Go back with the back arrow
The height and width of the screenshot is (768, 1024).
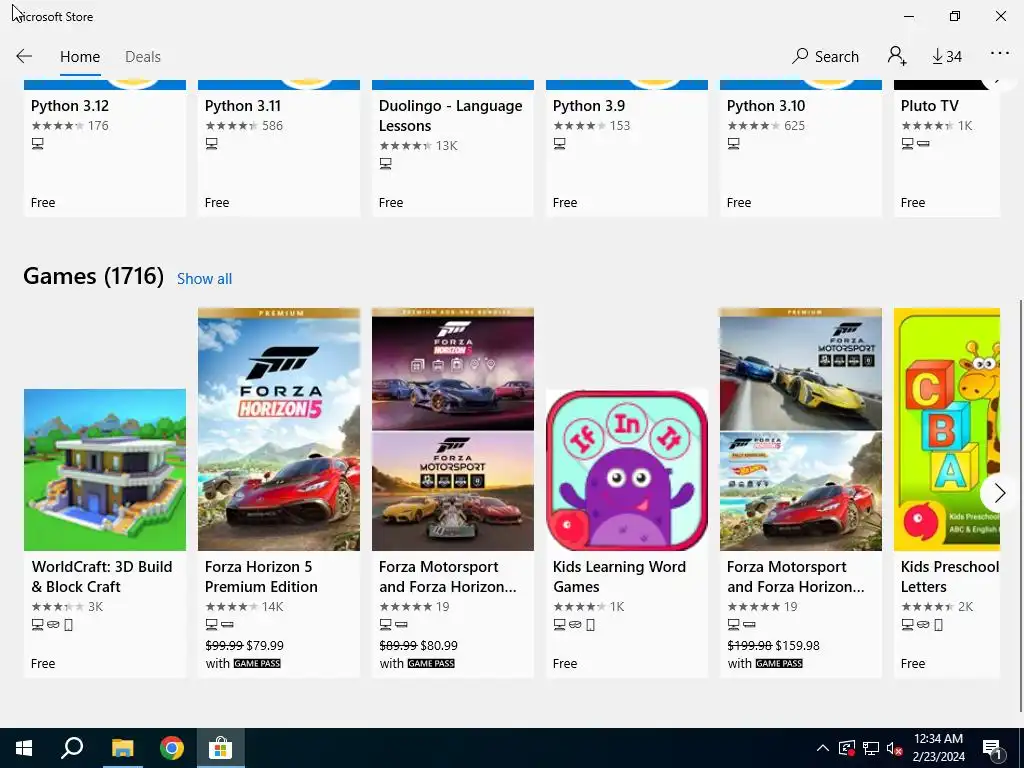click(24, 56)
